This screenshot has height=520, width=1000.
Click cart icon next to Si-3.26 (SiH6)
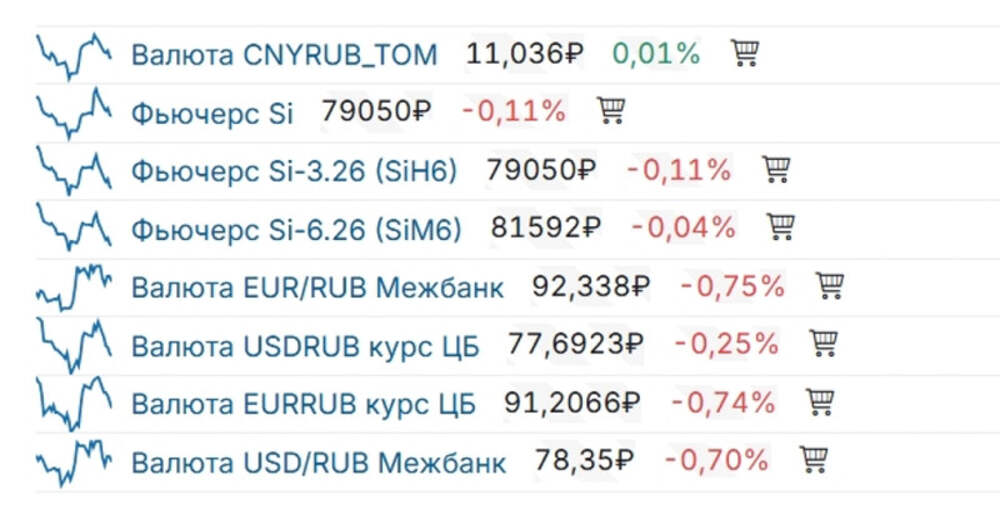(776, 170)
